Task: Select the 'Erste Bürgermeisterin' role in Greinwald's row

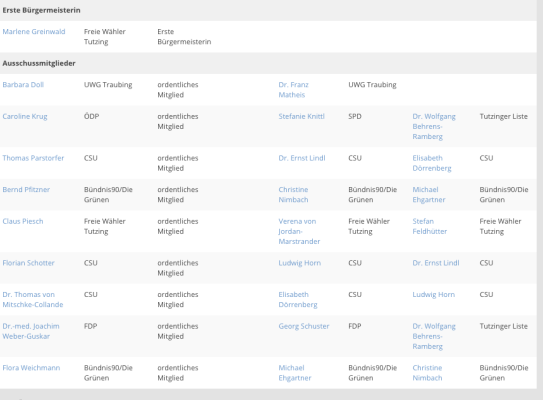Action: click(184, 37)
